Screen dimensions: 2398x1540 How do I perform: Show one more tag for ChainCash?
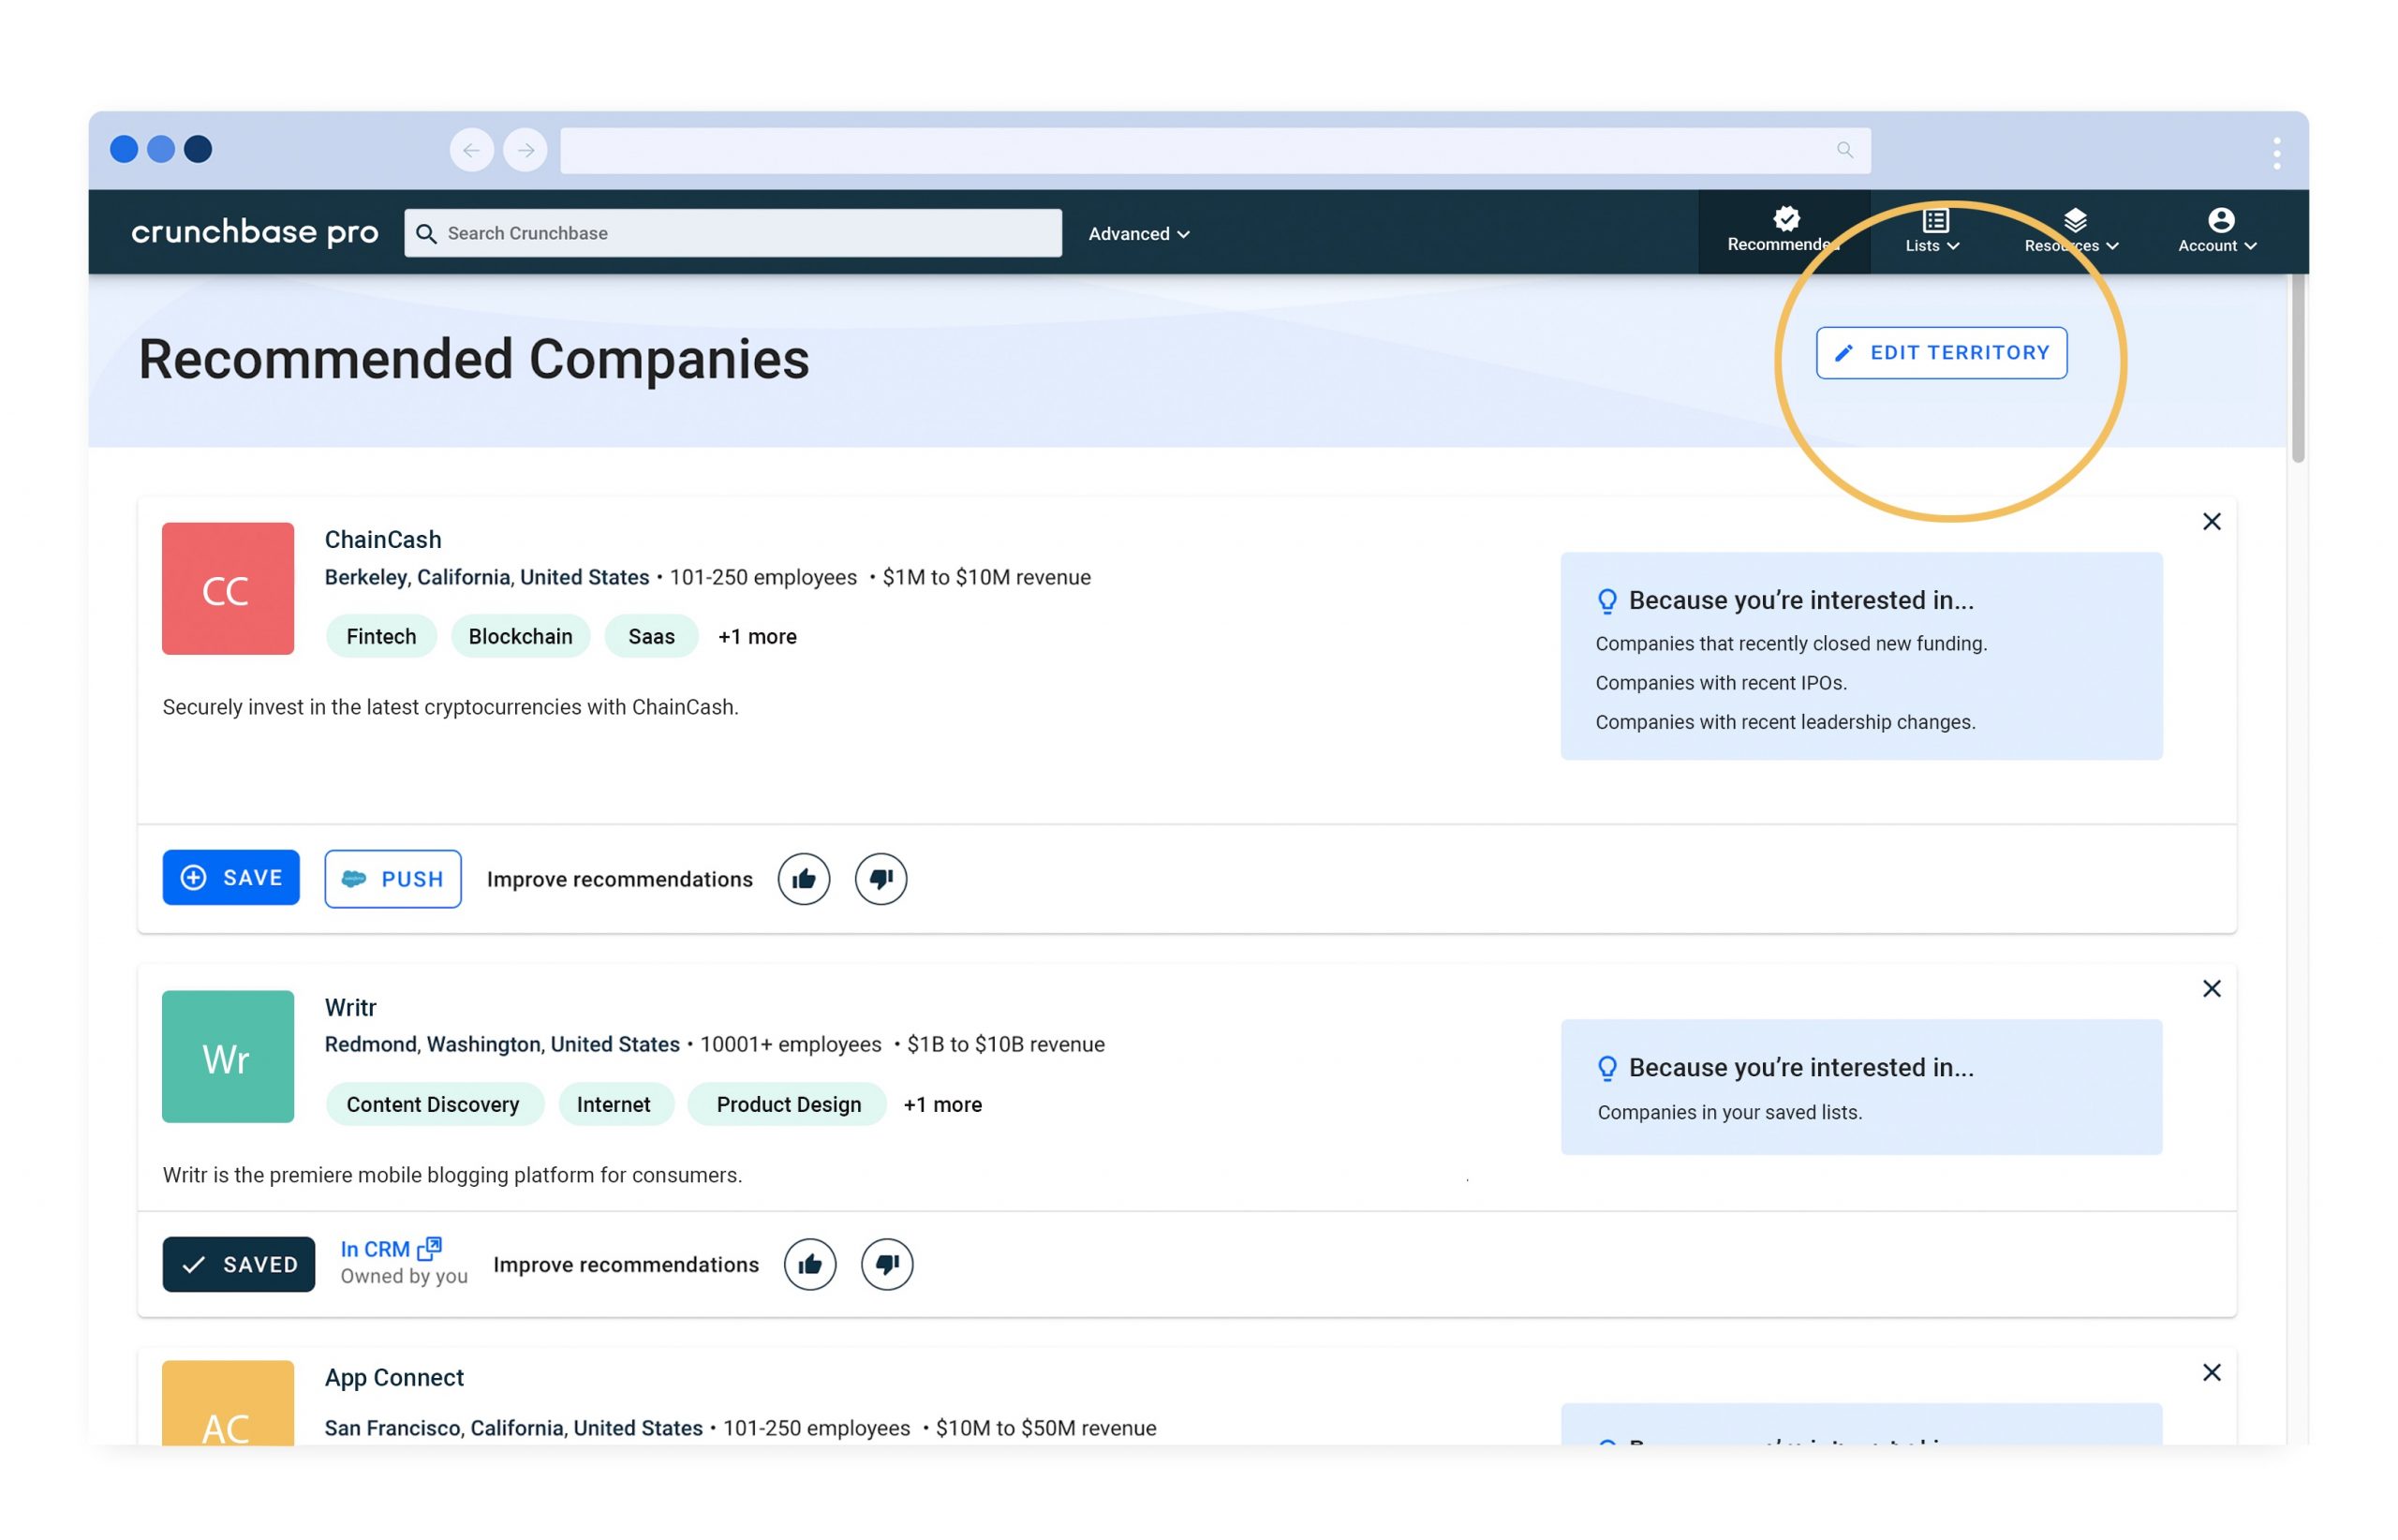tap(757, 636)
